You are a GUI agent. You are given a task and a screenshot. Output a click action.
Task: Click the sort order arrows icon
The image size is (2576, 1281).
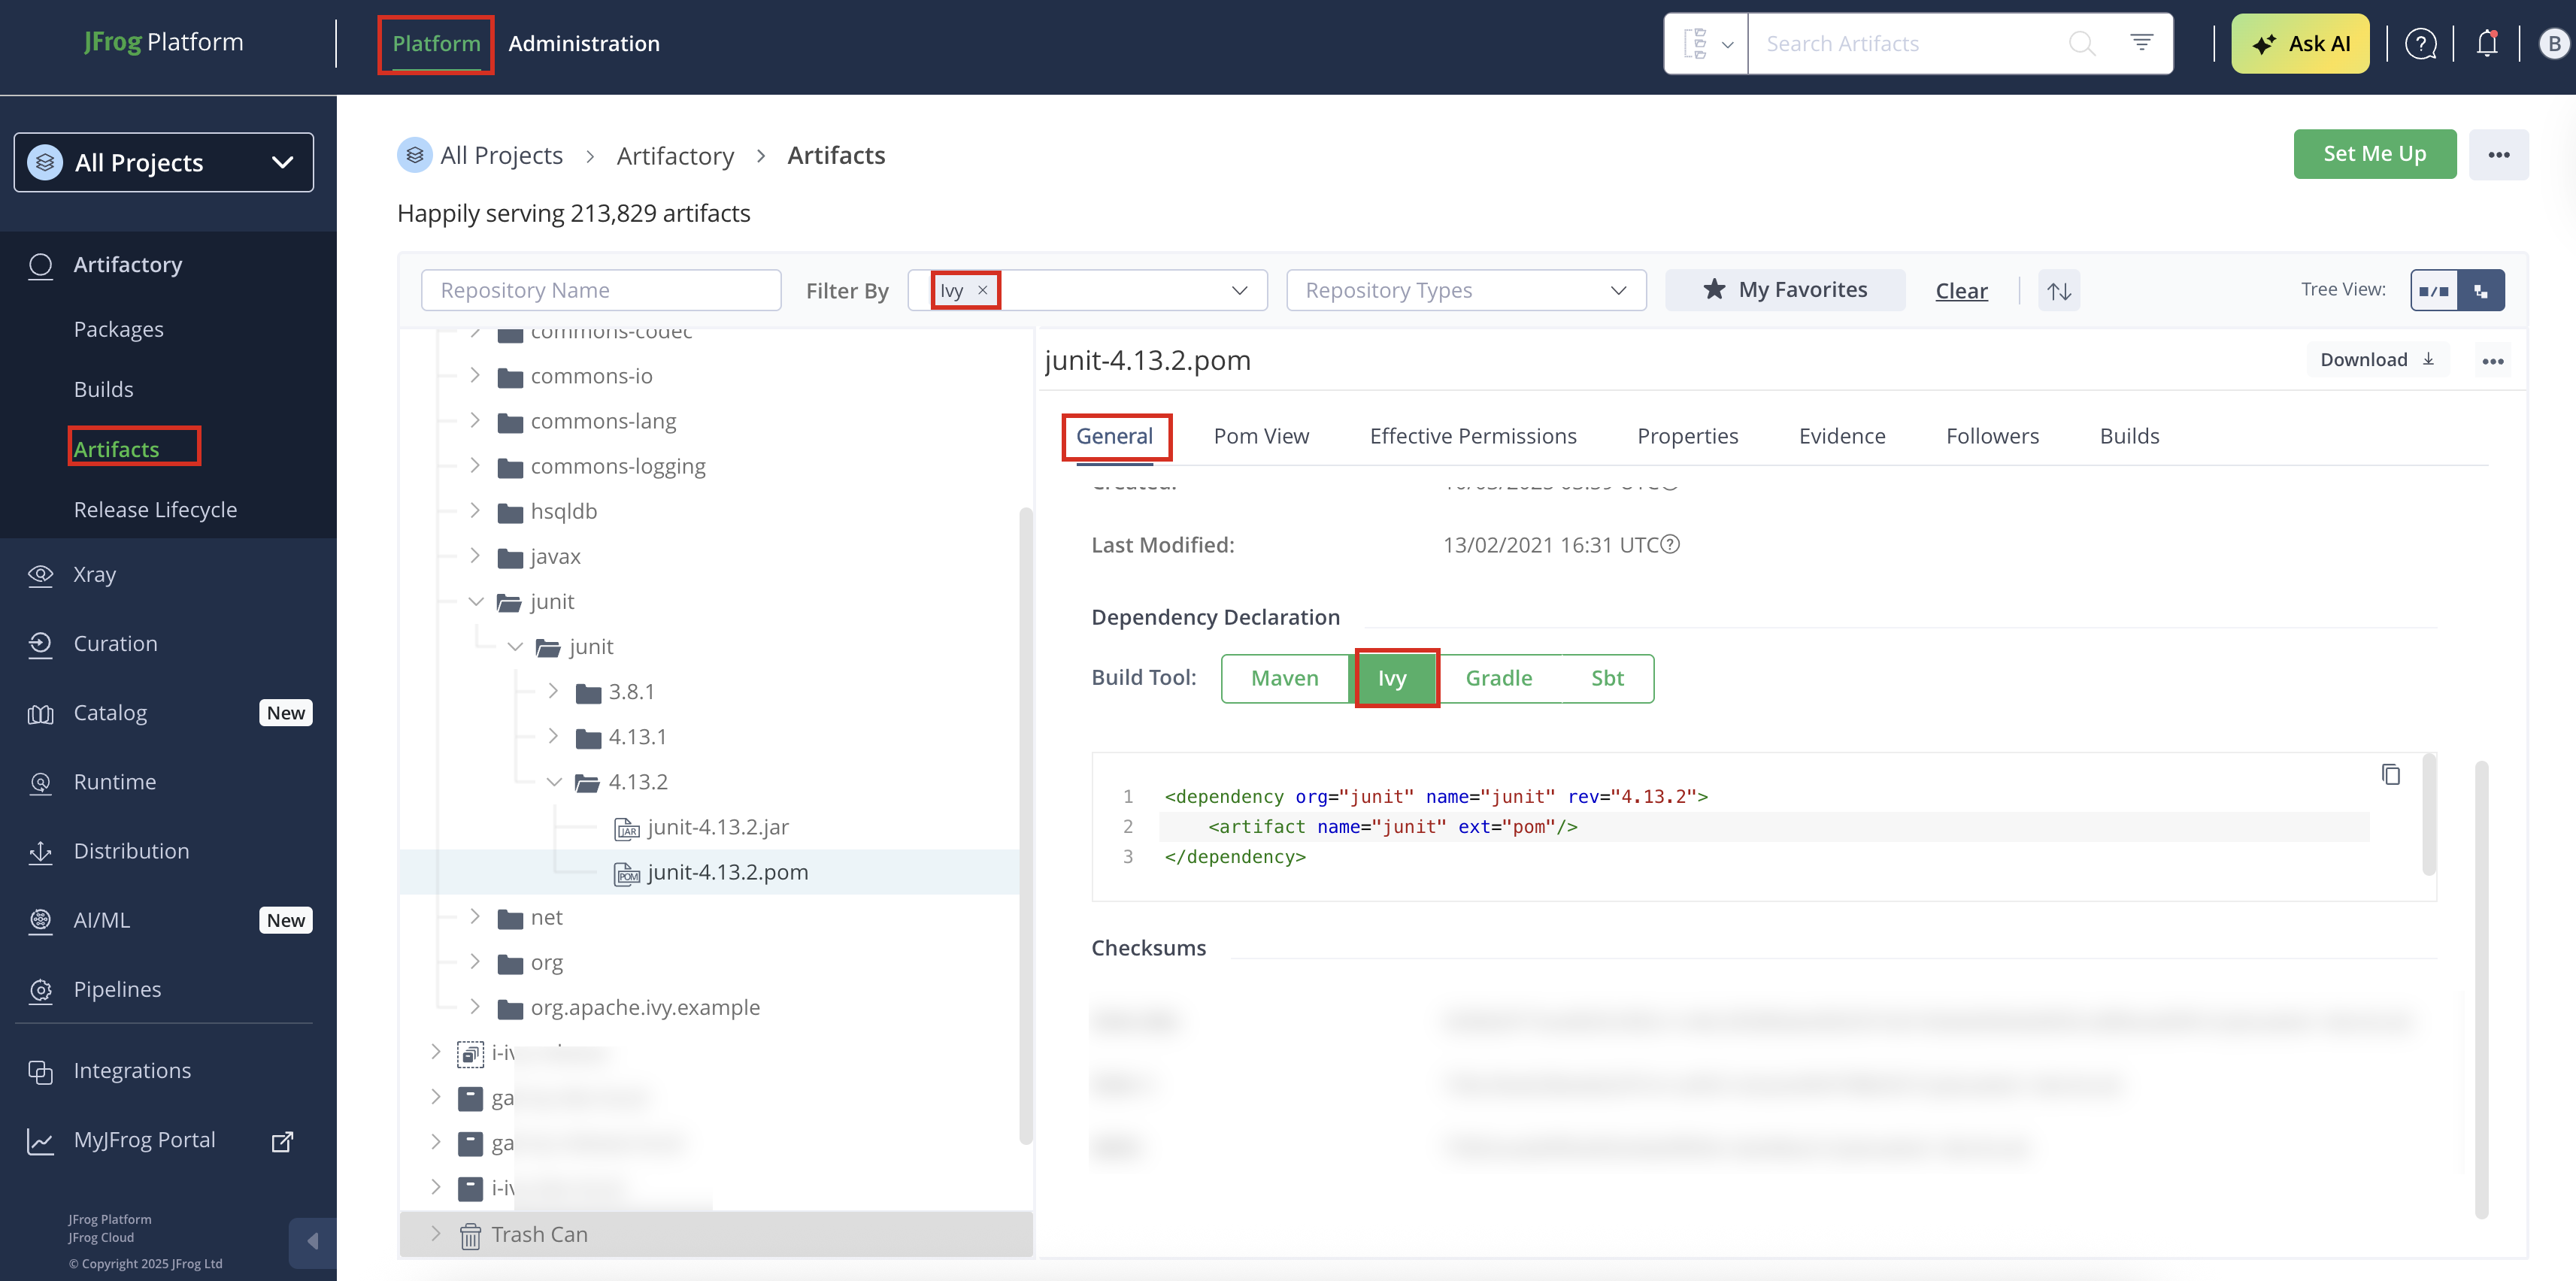coord(2059,291)
